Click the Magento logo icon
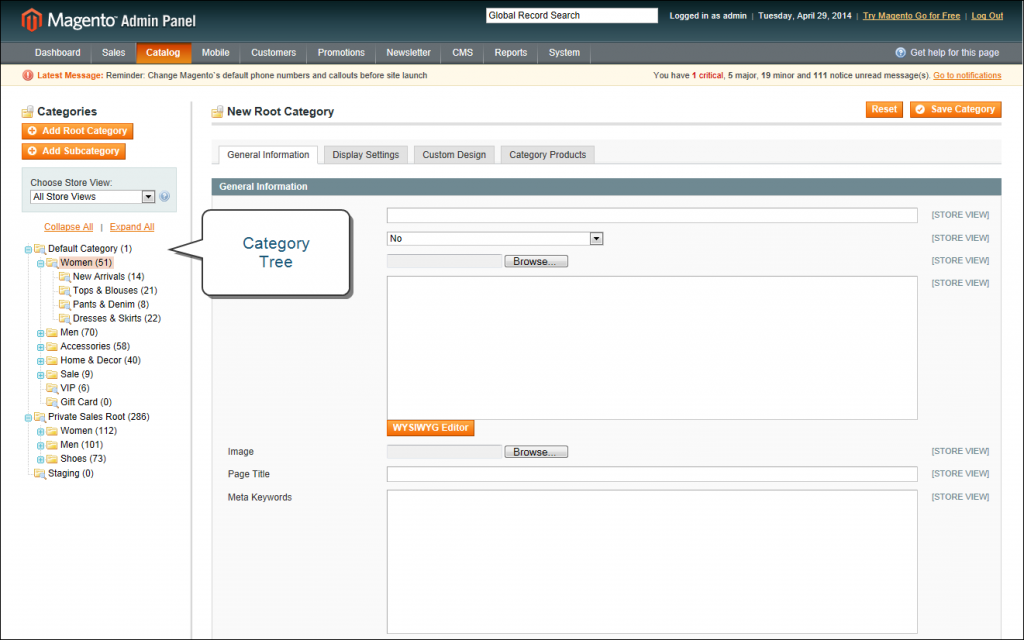 click(31, 19)
